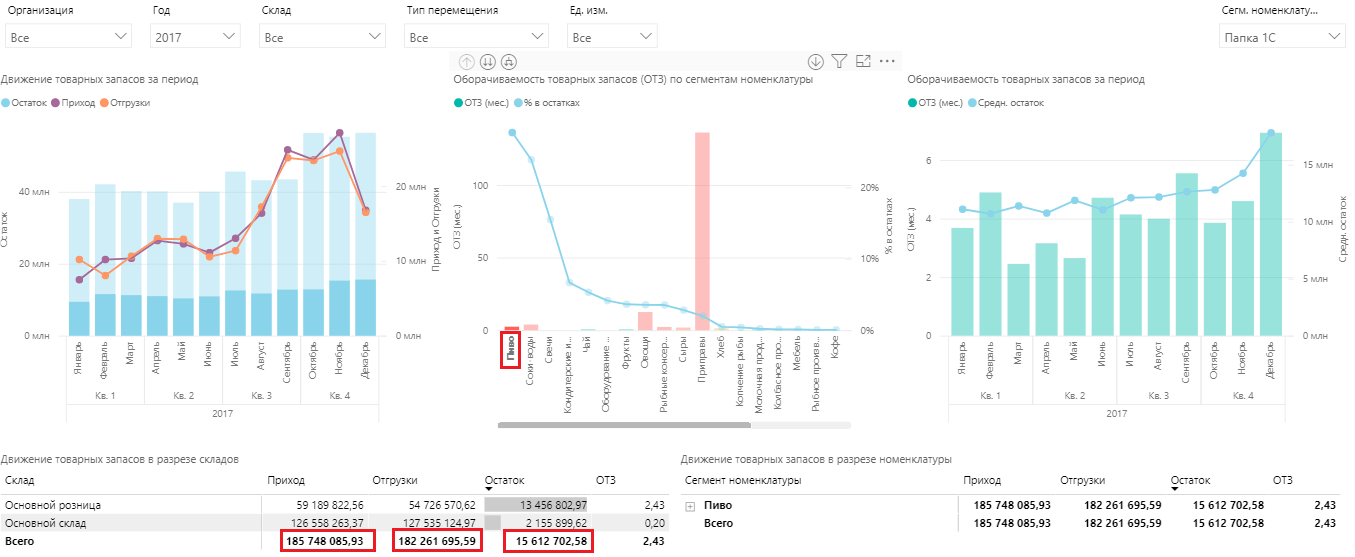Sort by Сегмент номенклатуры column header
The height and width of the screenshot is (557, 1355).
pos(743,481)
